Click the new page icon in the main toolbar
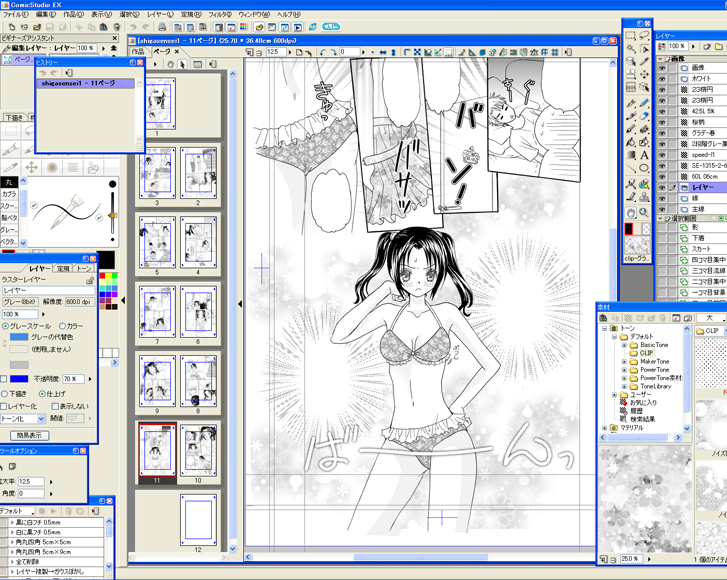The width and height of the screenshot is (727, 580). click(x=12, y=27)
